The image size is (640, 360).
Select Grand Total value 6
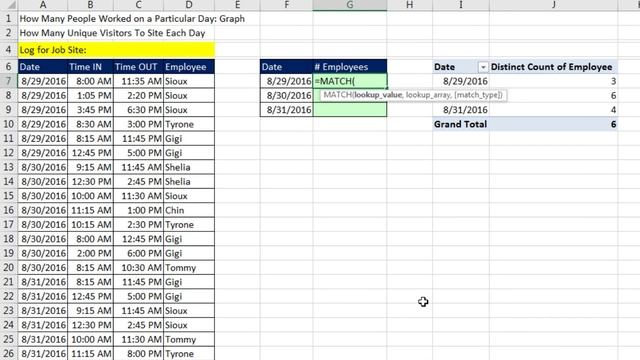[x=553, y=124]
